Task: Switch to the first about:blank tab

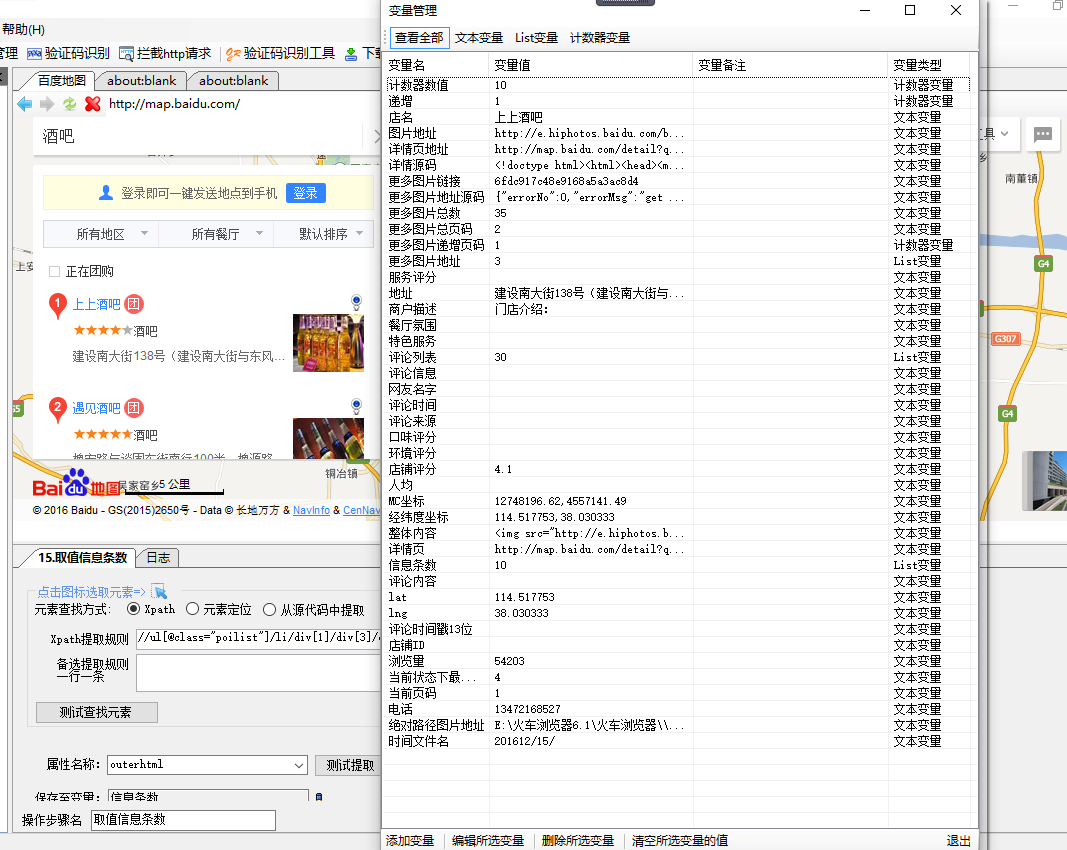Action: pyautogui.click(x=142, y=80)
